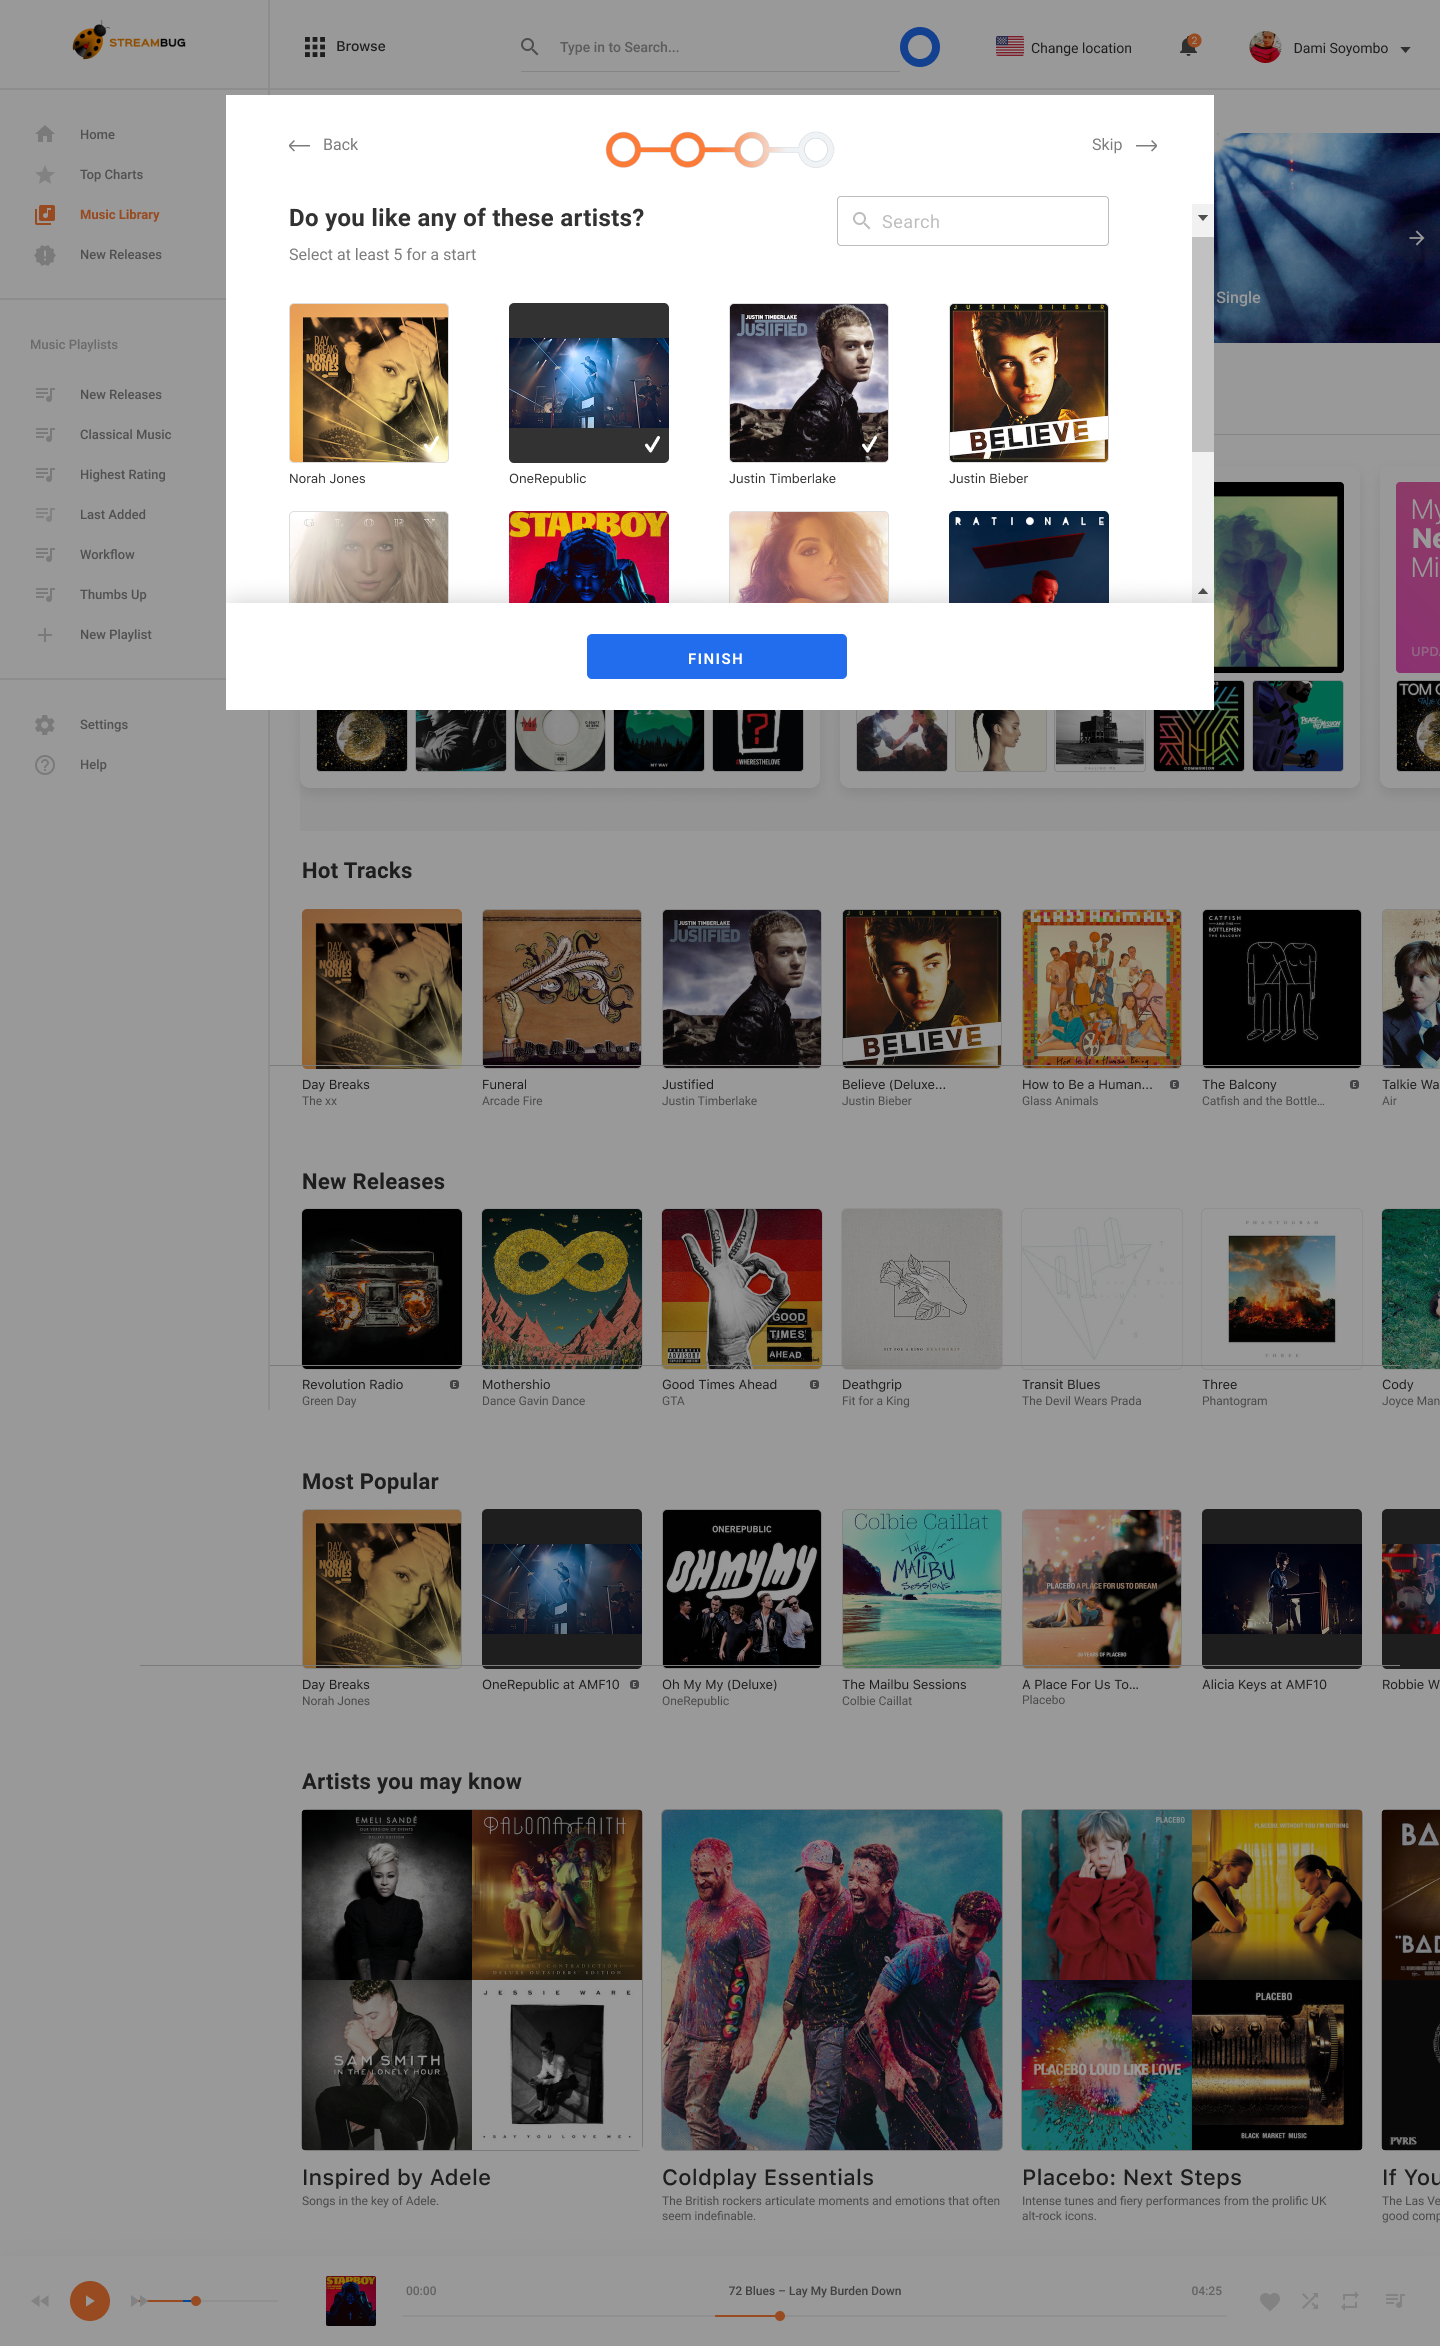
Task: Expand the user account dropdown arrow
Action: (x=1405, y=49)
